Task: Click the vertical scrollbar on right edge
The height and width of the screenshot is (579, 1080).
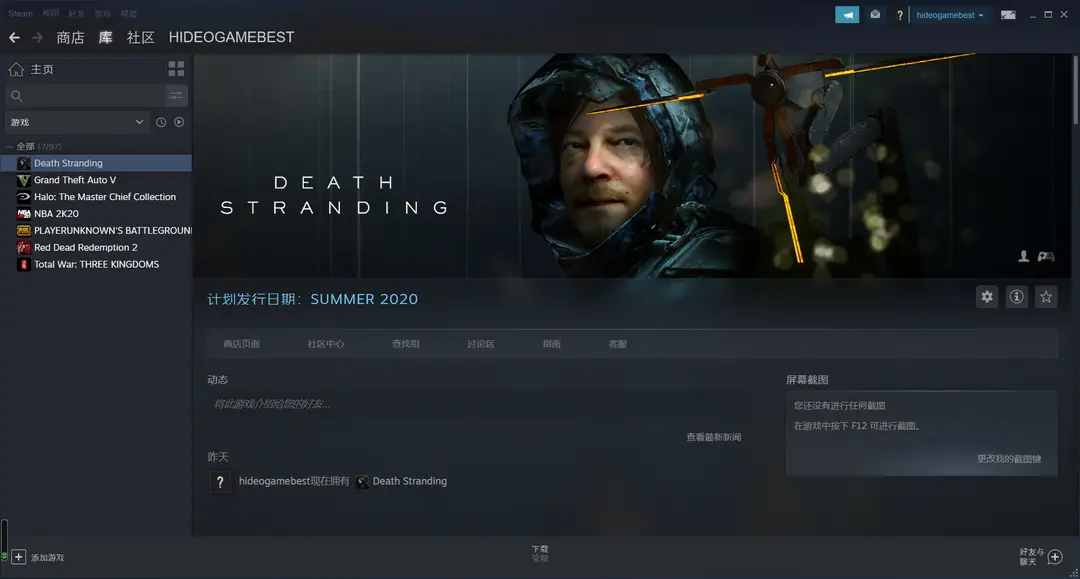Action: [x=1075, y=90]
